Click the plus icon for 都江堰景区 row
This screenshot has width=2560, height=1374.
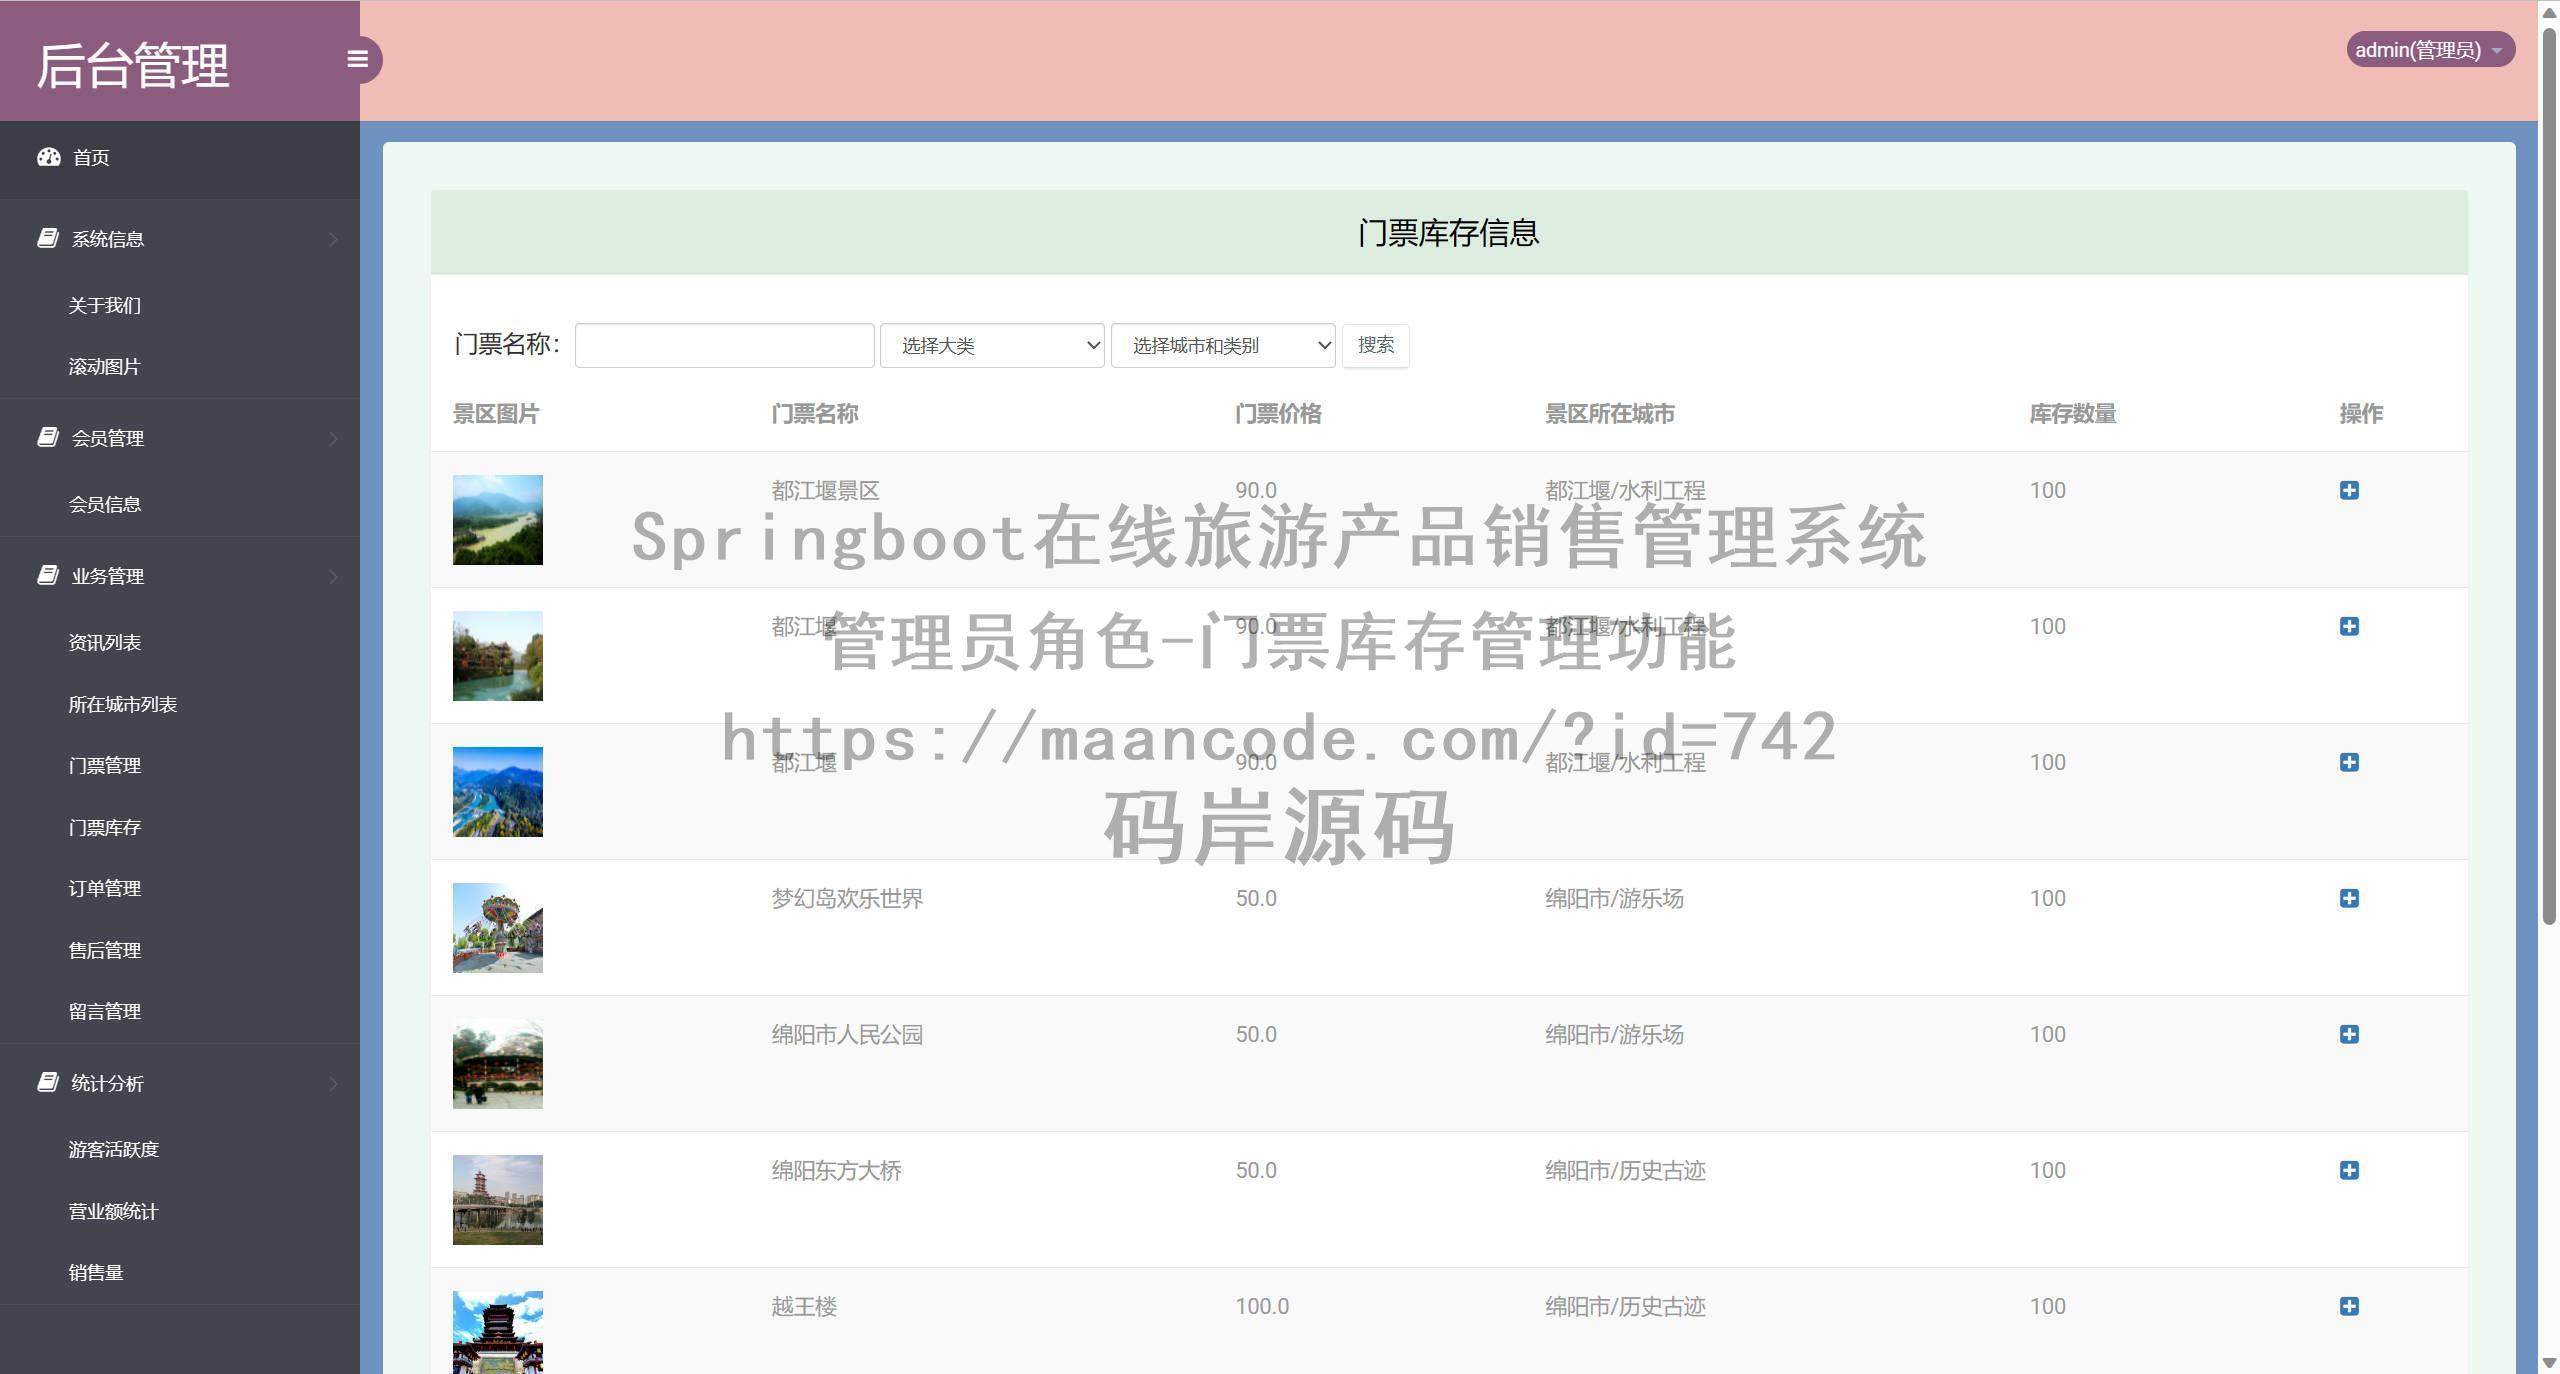[2349, 490]
